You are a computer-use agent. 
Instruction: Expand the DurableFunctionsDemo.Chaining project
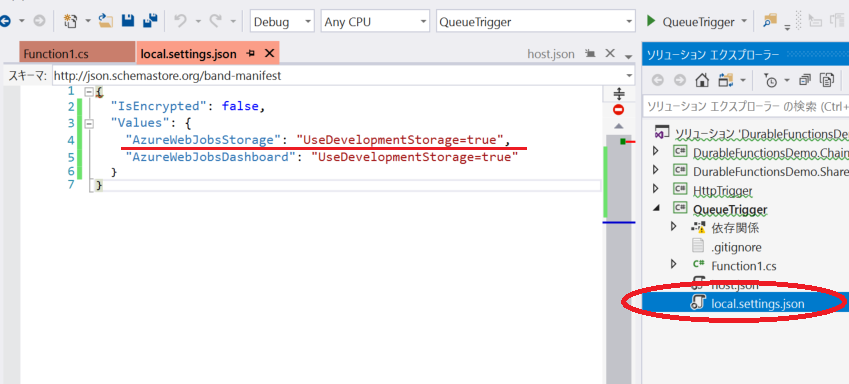(656, 151)
